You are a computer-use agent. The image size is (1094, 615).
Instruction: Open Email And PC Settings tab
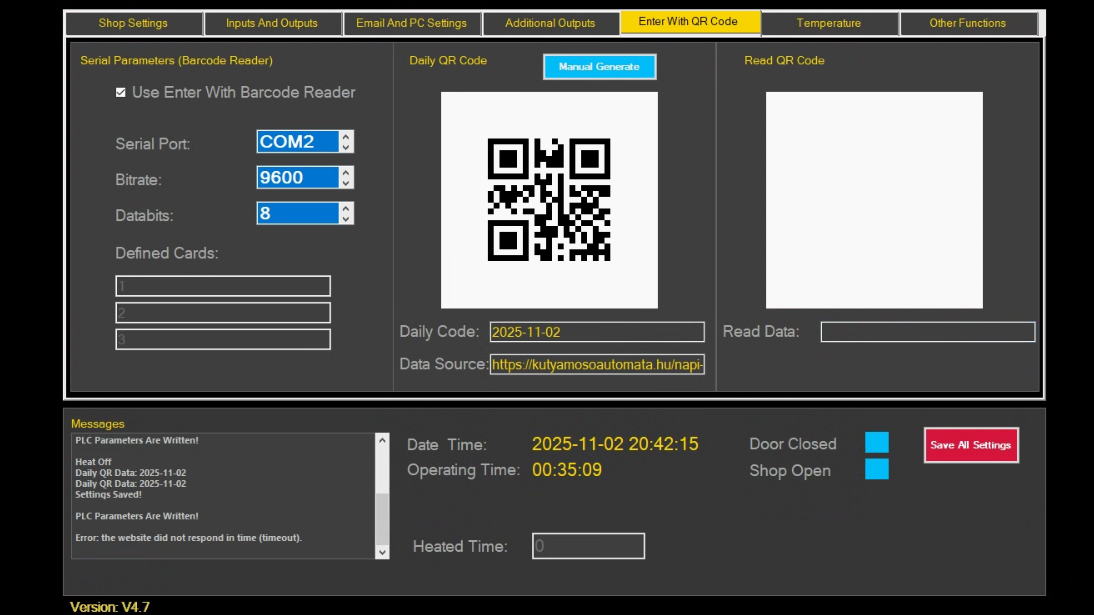pyautogui.click(x=411, y=23)
